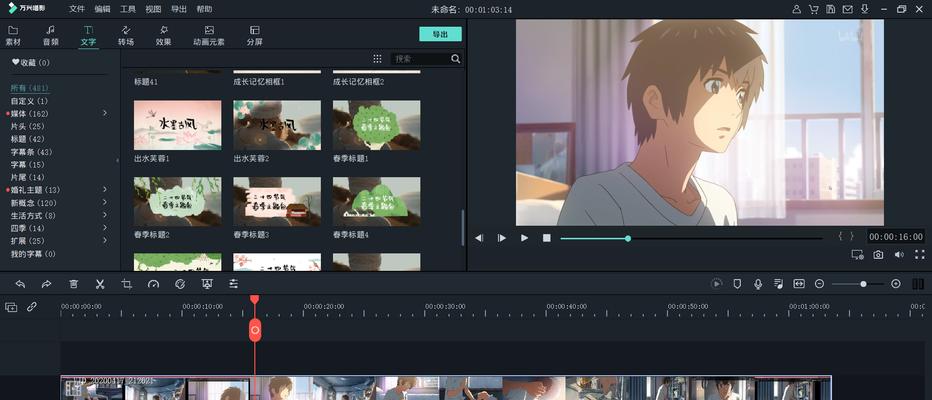Image resolution: width=932 pixels, height=400 pixels.
Task: Delete the selected clip with trash icon
Action: coord(73,284)
